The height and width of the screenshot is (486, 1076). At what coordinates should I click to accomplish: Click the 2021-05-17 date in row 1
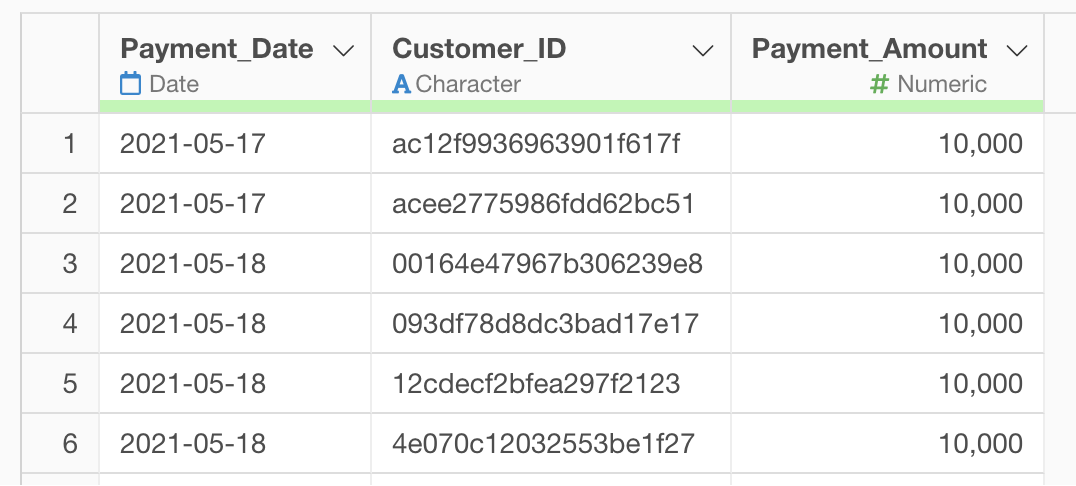coord(193,144)
